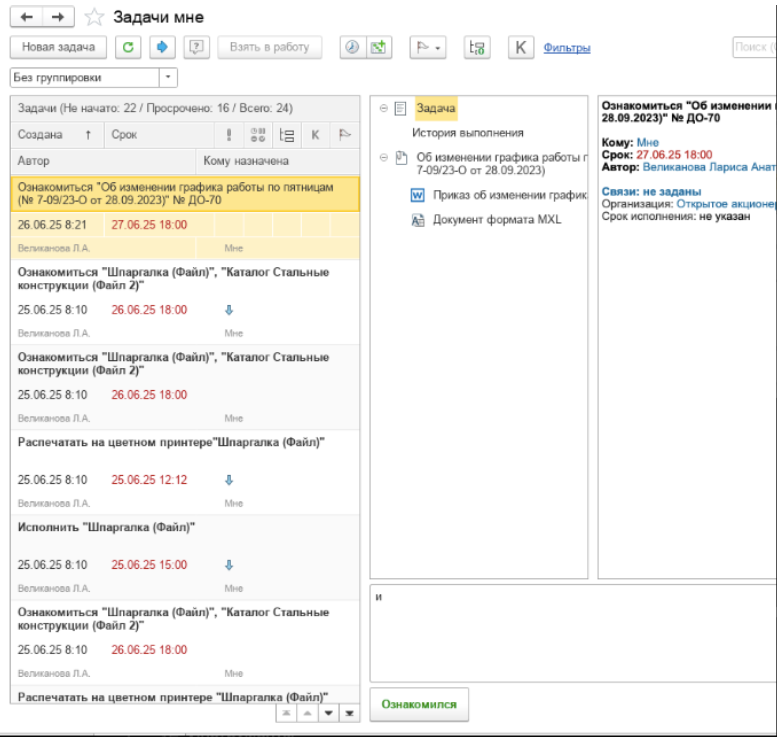Collapse the 'Задача' tree node
Image resolution: width=778 pixels, height=737 pixels.
click(384, 108)
